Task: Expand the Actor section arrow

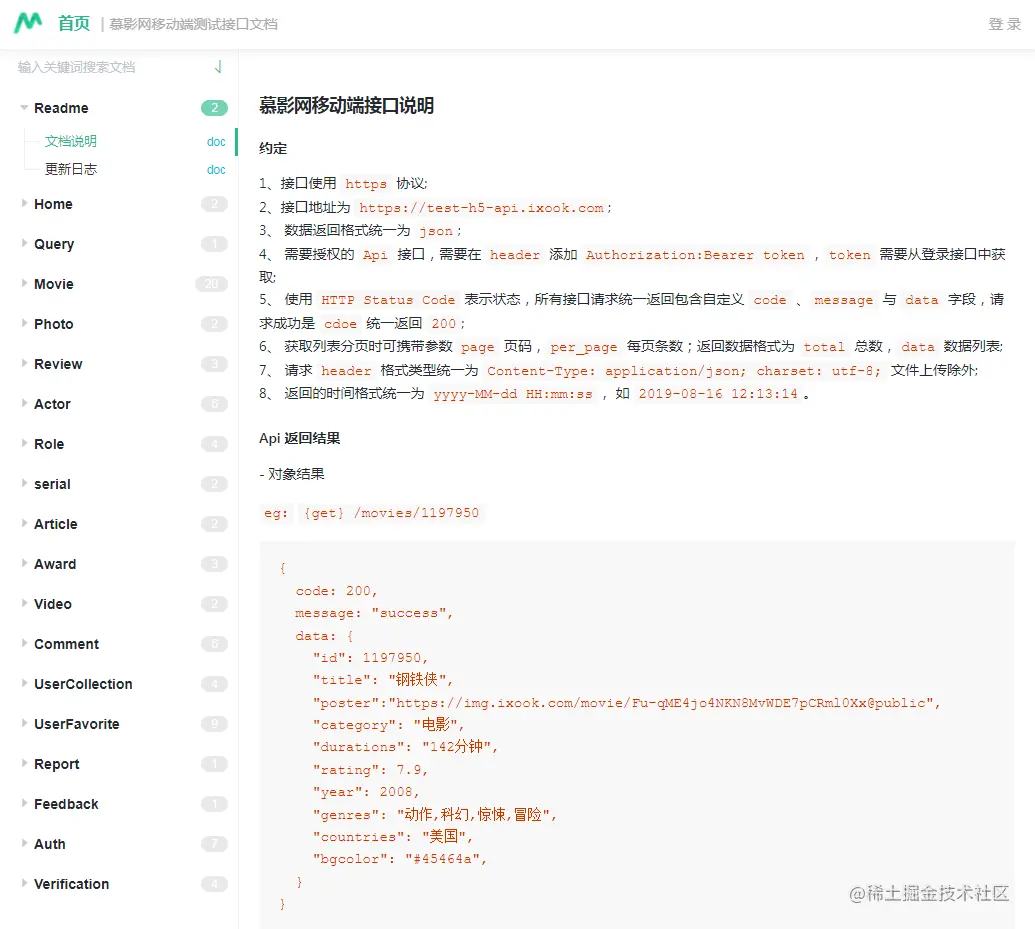Action: click(x=24, y=403)
